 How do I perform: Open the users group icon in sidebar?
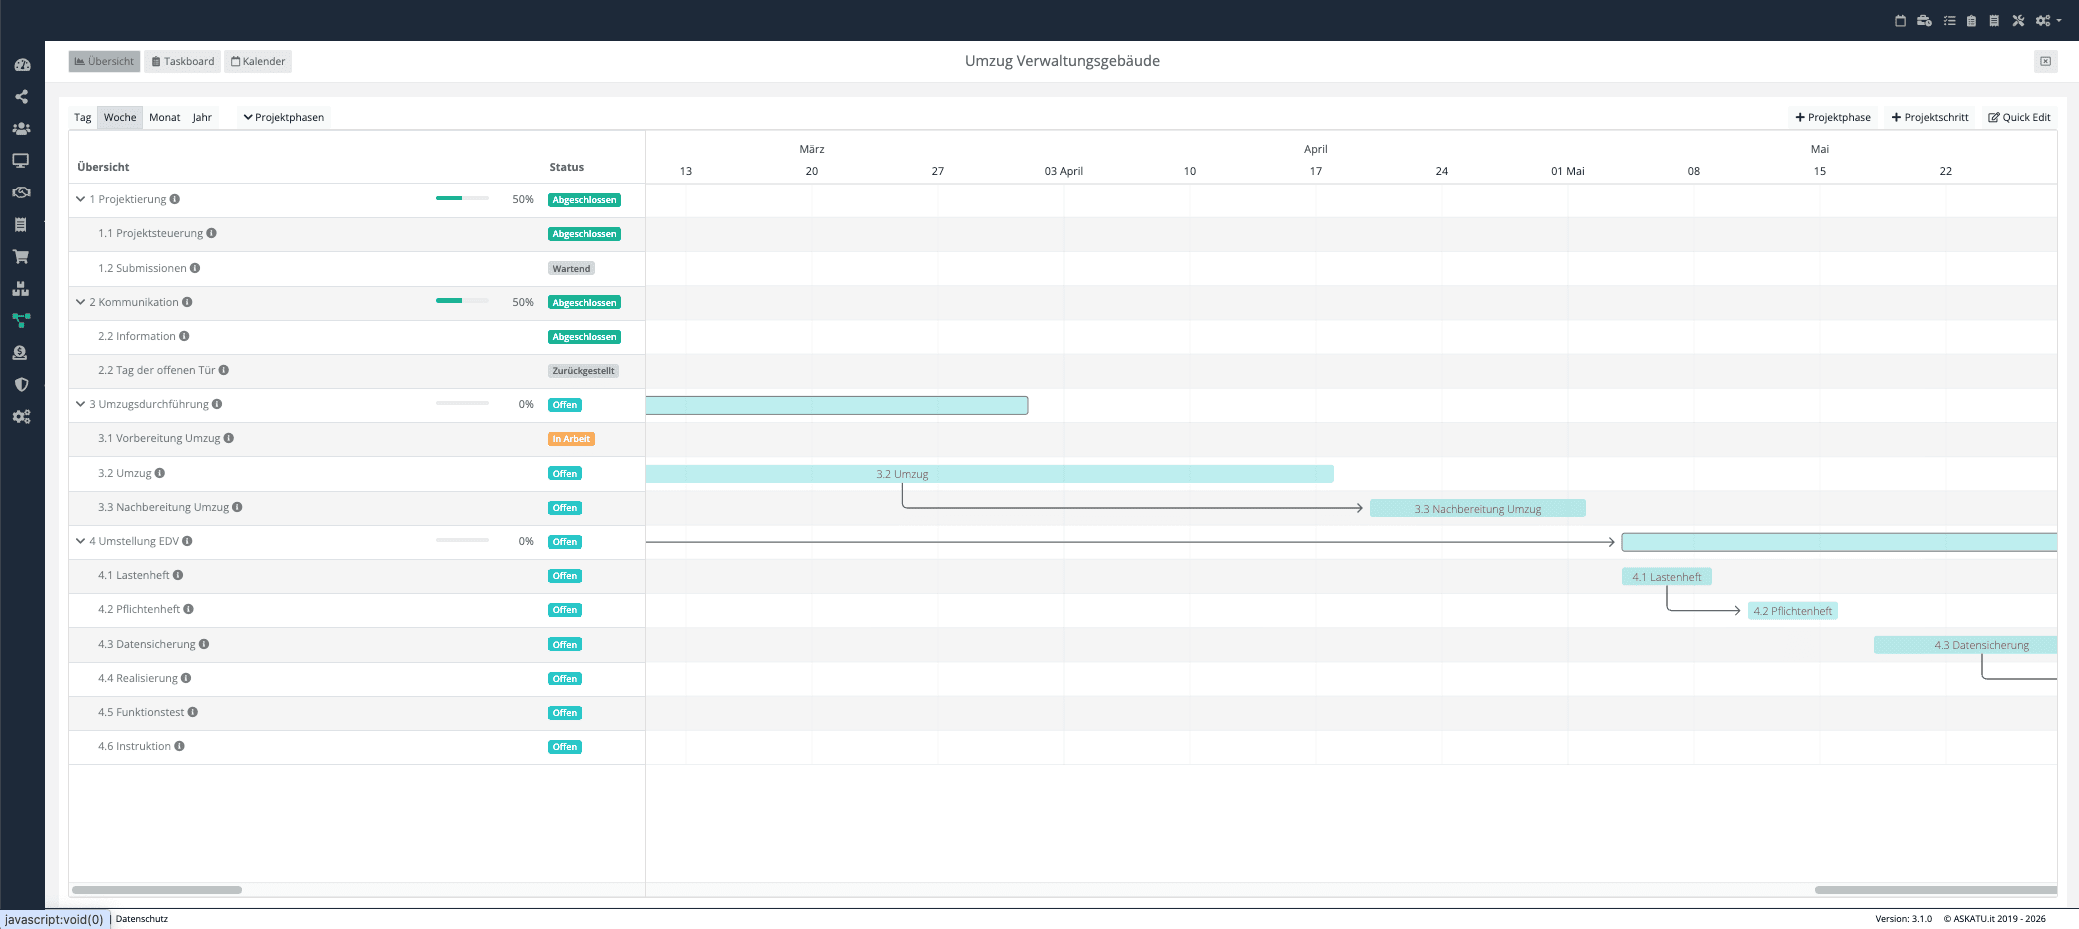[21, 129]
